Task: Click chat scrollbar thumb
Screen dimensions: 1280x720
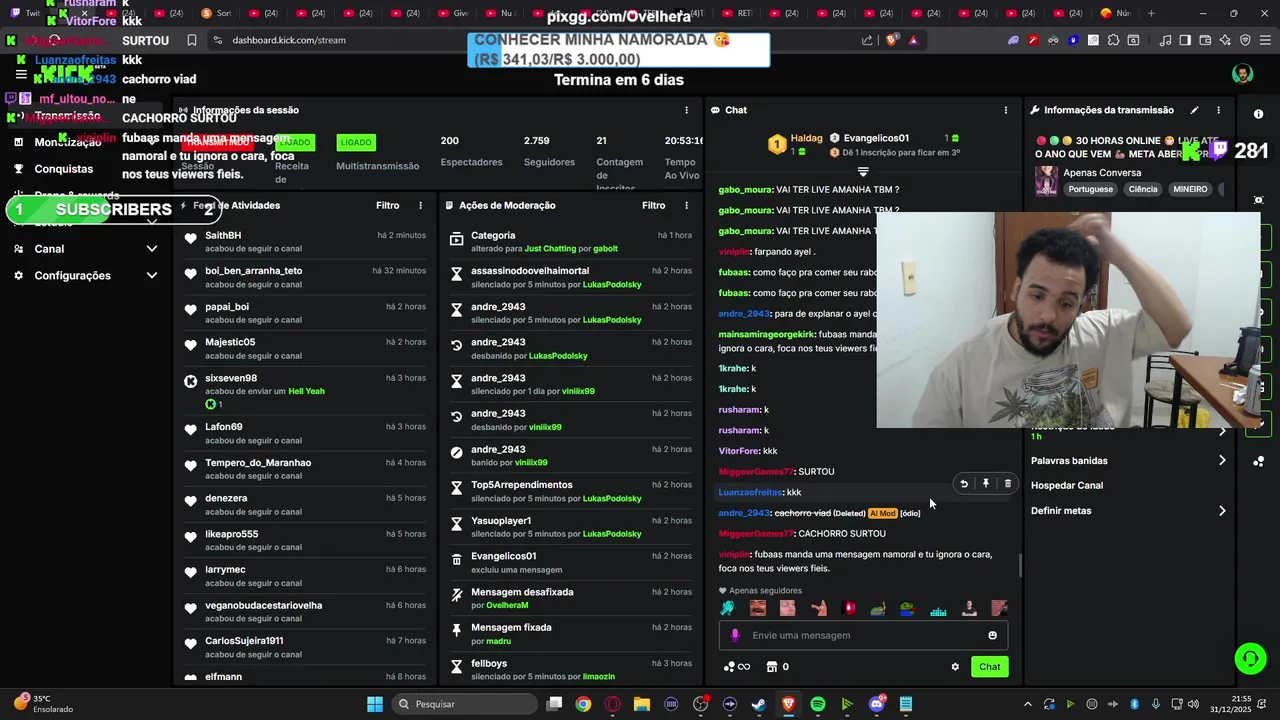Action: [1020, 565]
